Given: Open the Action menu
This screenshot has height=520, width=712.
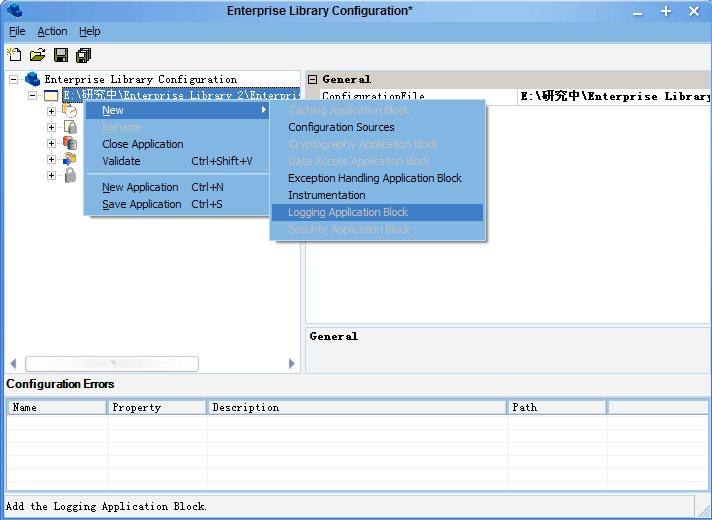Looking at the screenshot, I should tap(52, 31).
